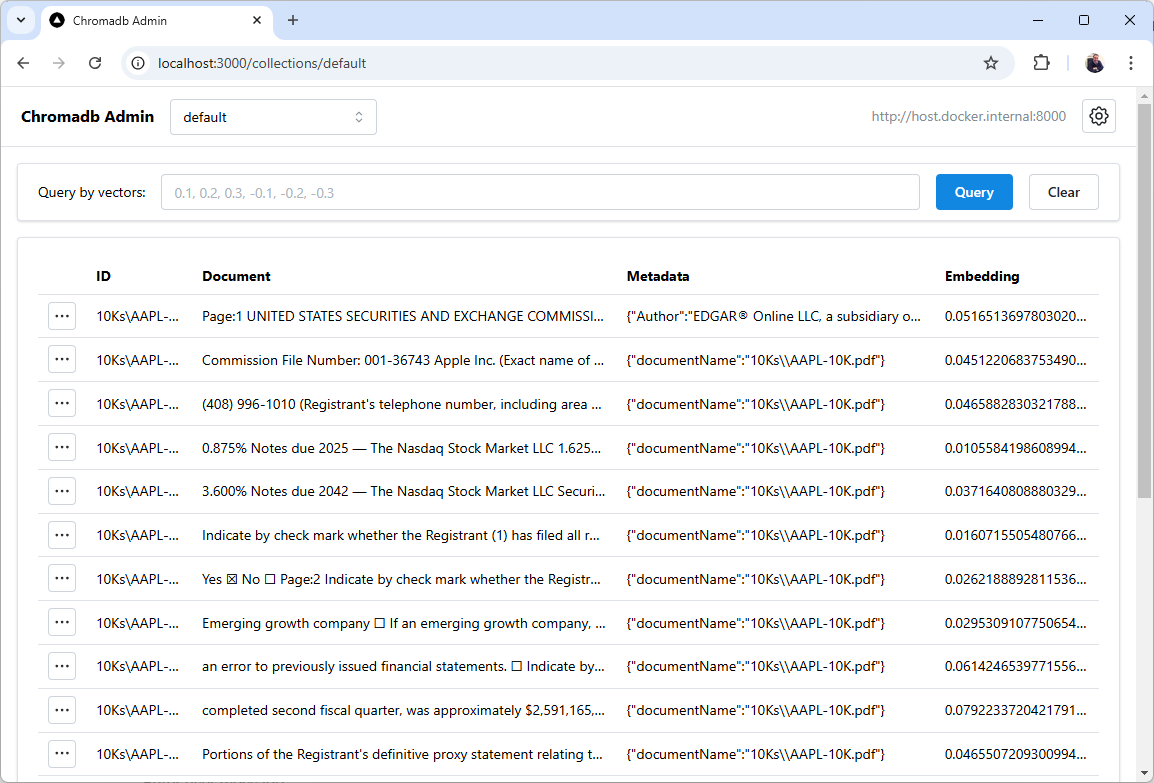View site information for localhost
Viewport: 1154px width, 783px height.
(138, 63)
